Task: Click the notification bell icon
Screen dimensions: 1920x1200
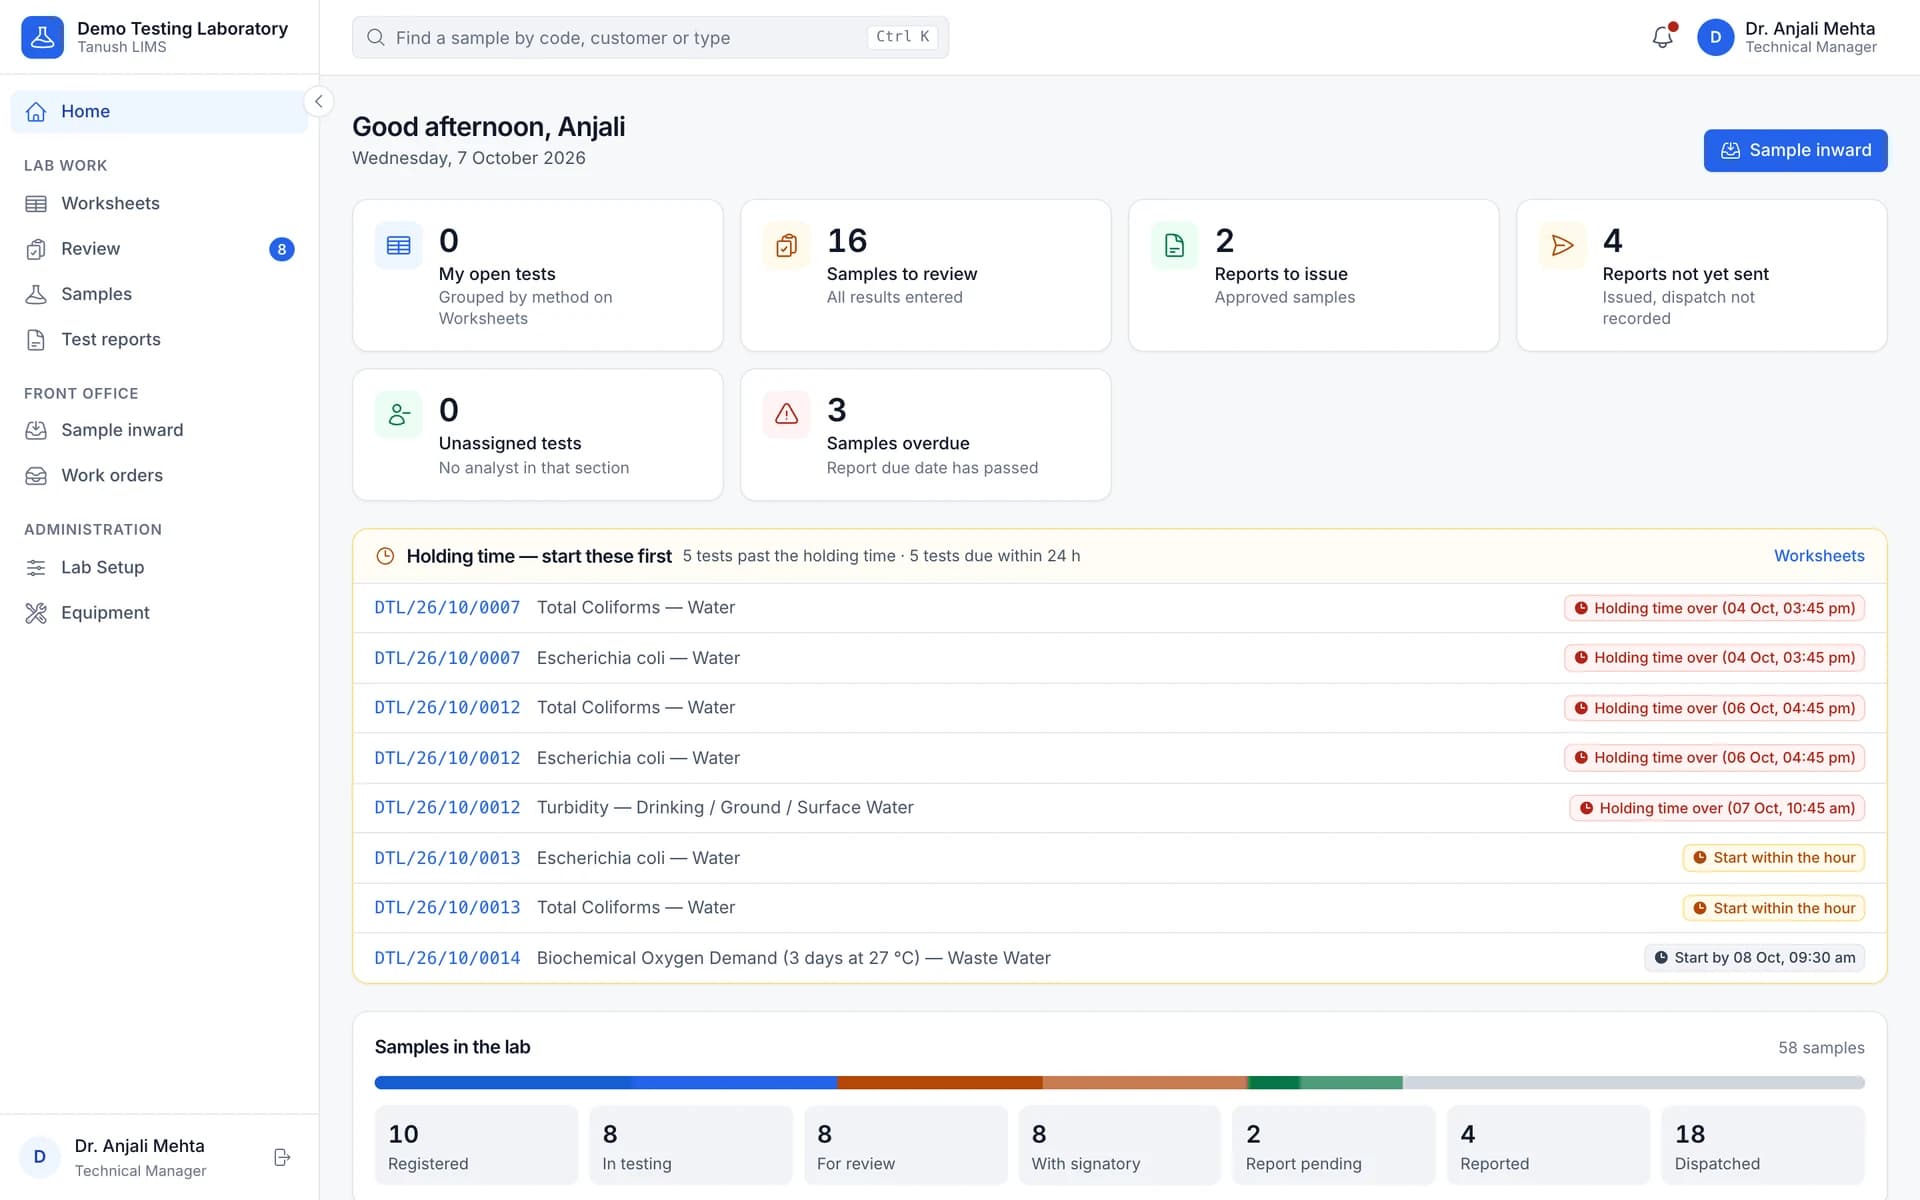Action: 1662,37
